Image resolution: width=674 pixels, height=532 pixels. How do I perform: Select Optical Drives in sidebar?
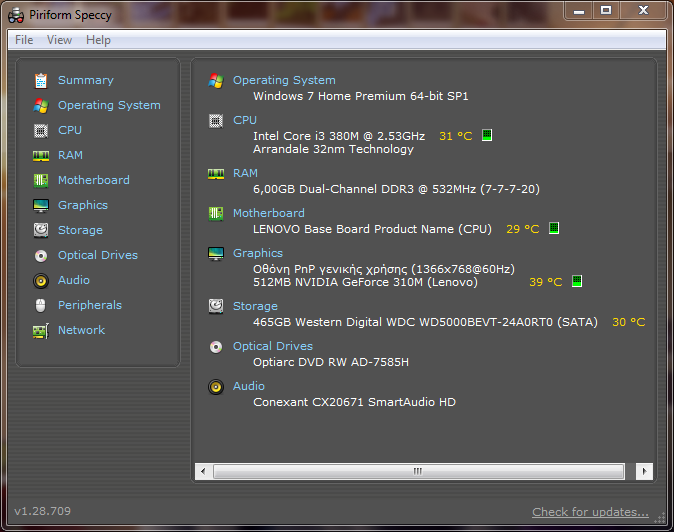coord(98,255)
